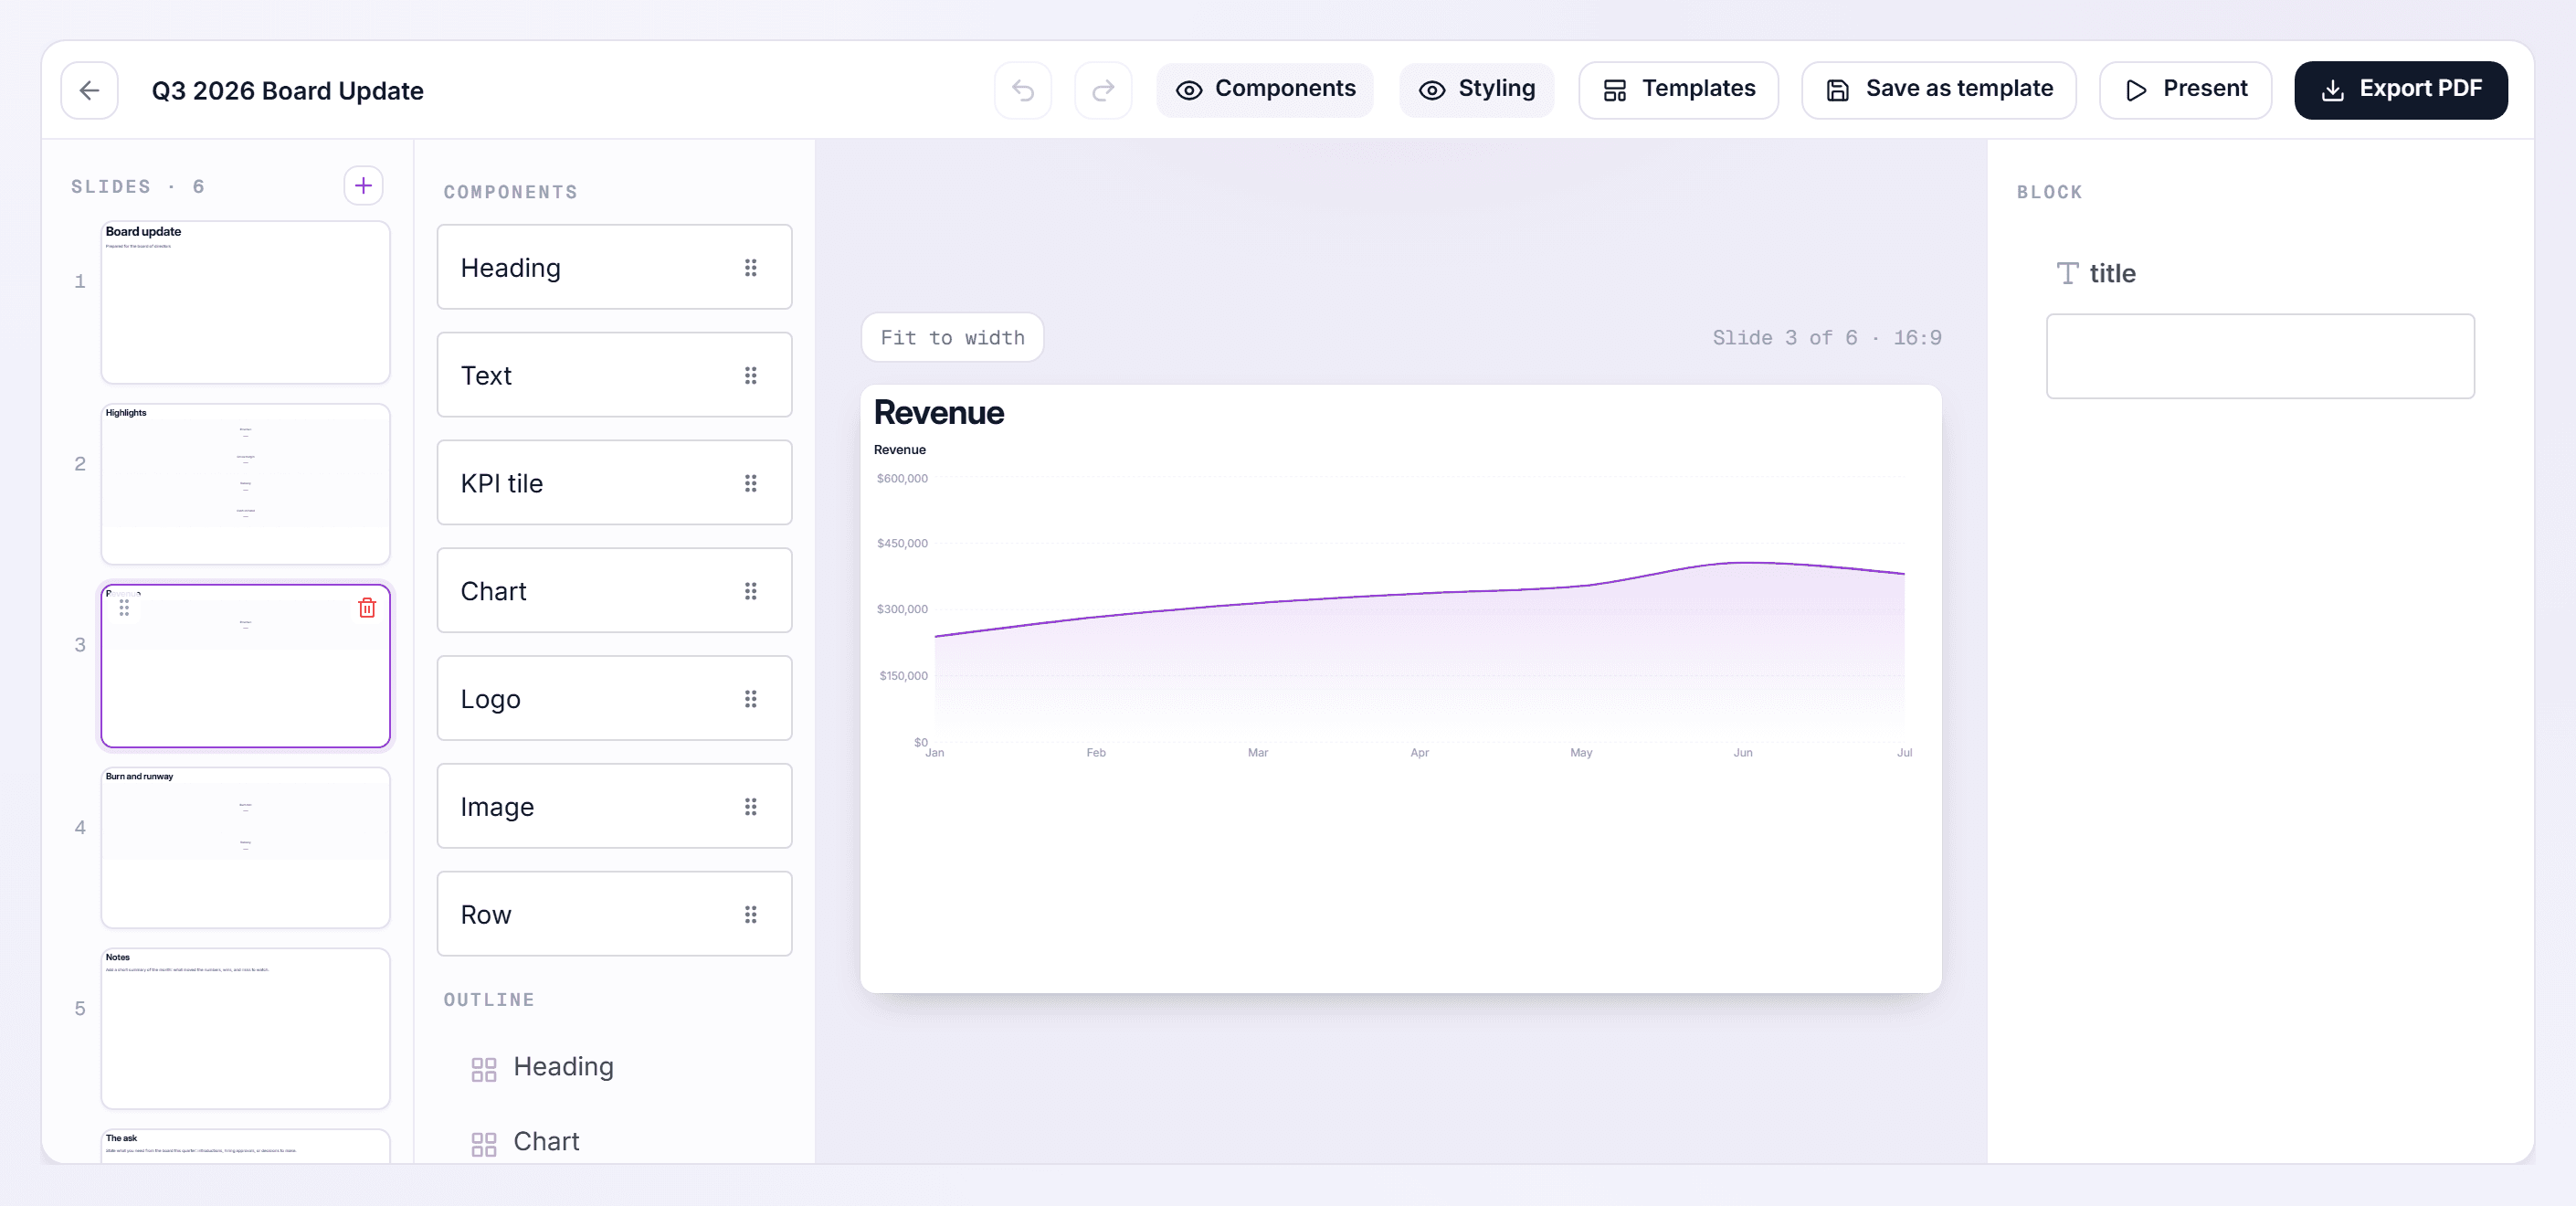Open the Templates gallery

tap(1678, 90)
